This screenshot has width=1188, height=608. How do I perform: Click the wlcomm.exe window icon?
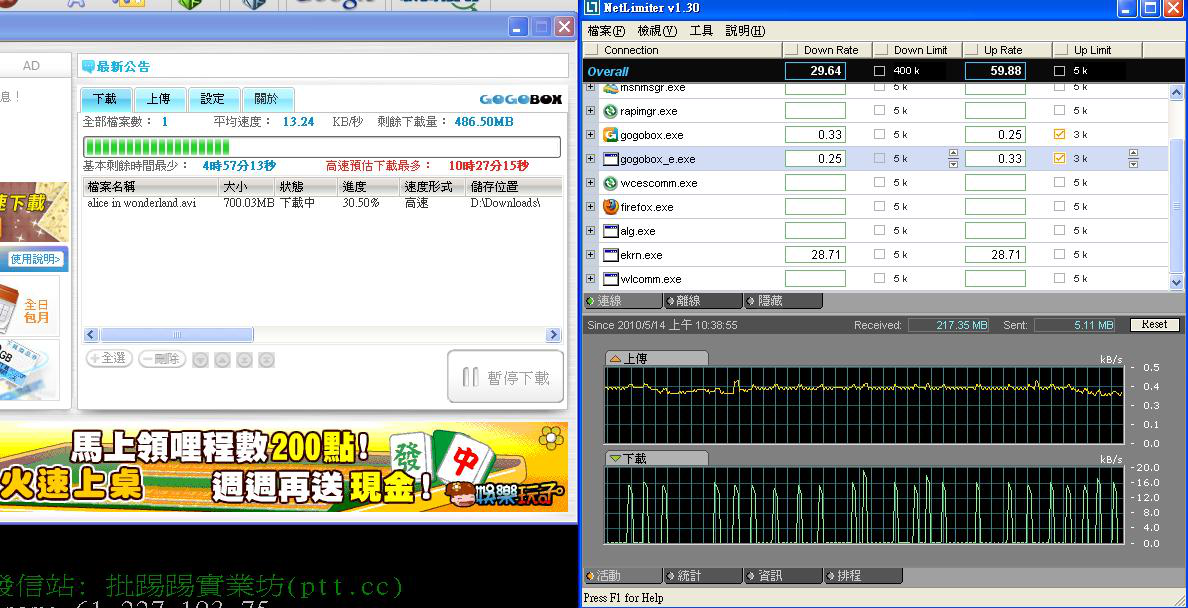pyautogui.click(x=610, y=279)
